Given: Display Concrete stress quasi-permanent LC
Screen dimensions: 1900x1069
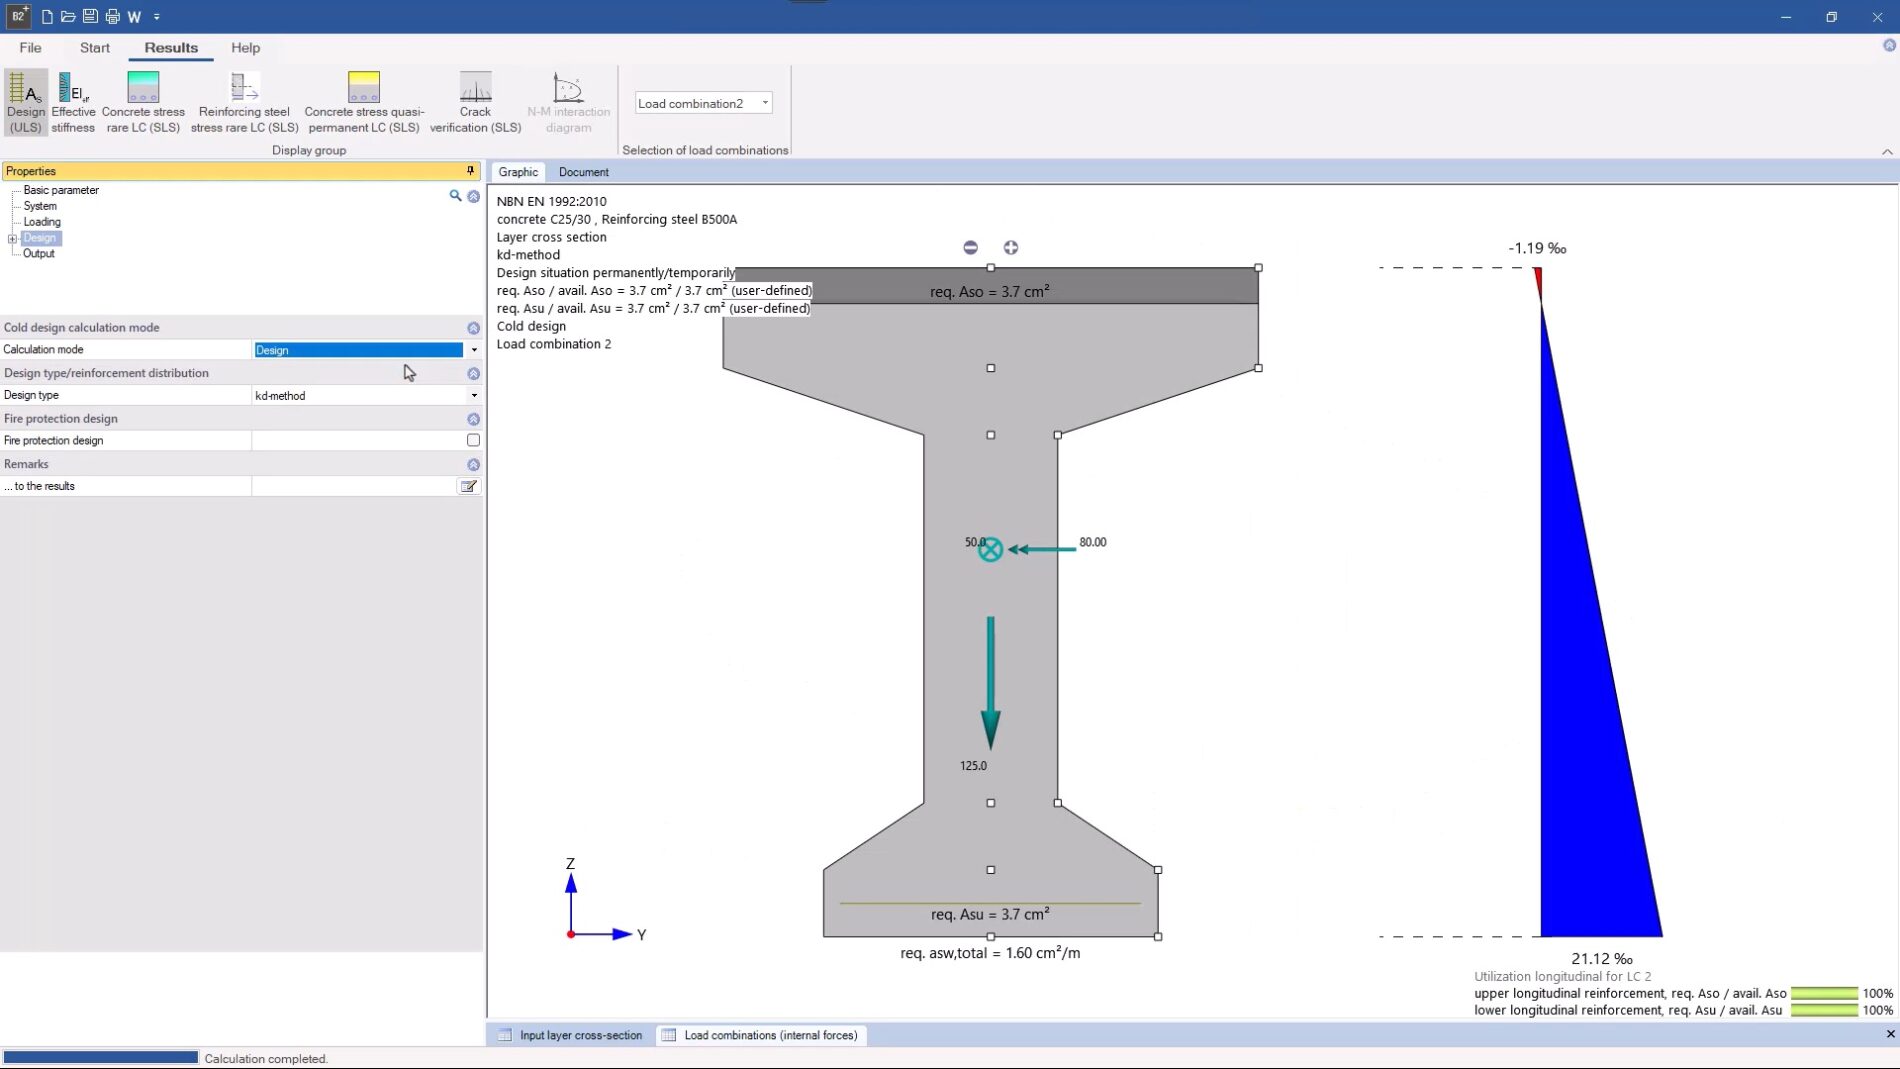Looking at the screenshot, I should coord(363,101).
